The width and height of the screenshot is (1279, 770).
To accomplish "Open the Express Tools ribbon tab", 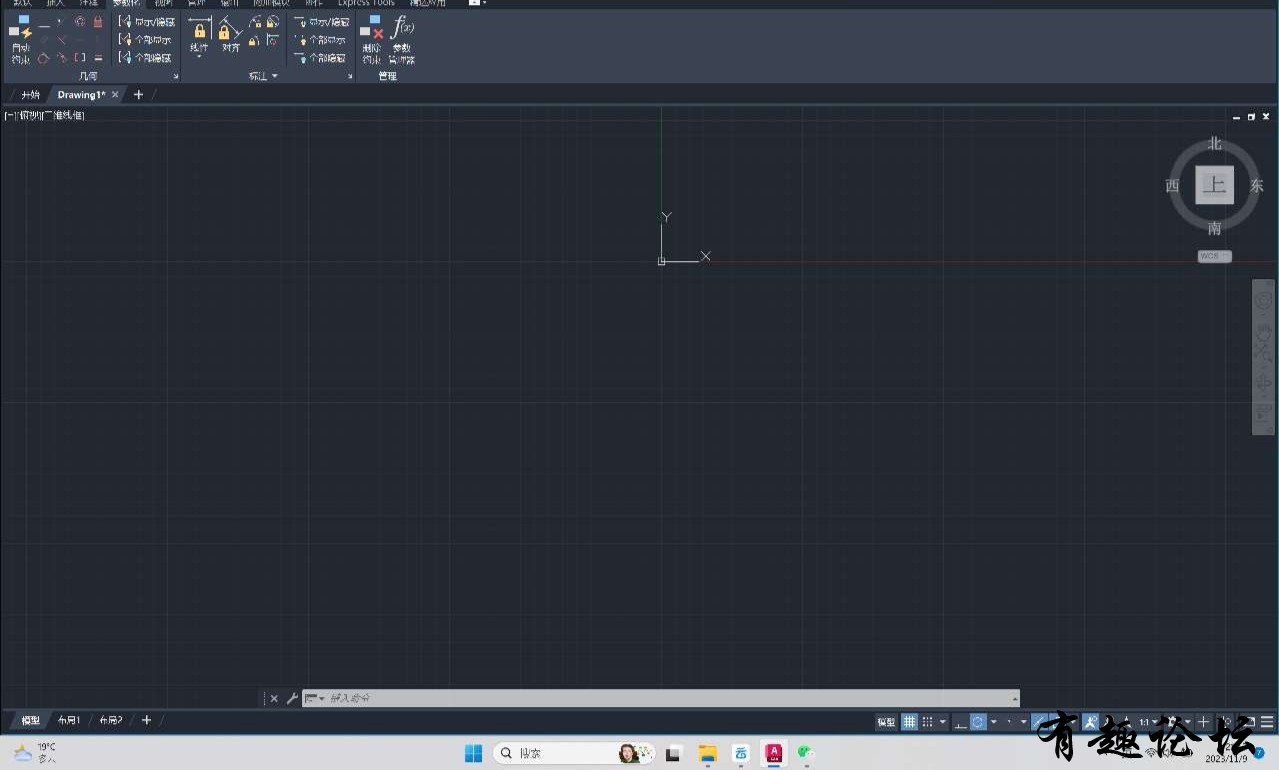I will [366, 3].
